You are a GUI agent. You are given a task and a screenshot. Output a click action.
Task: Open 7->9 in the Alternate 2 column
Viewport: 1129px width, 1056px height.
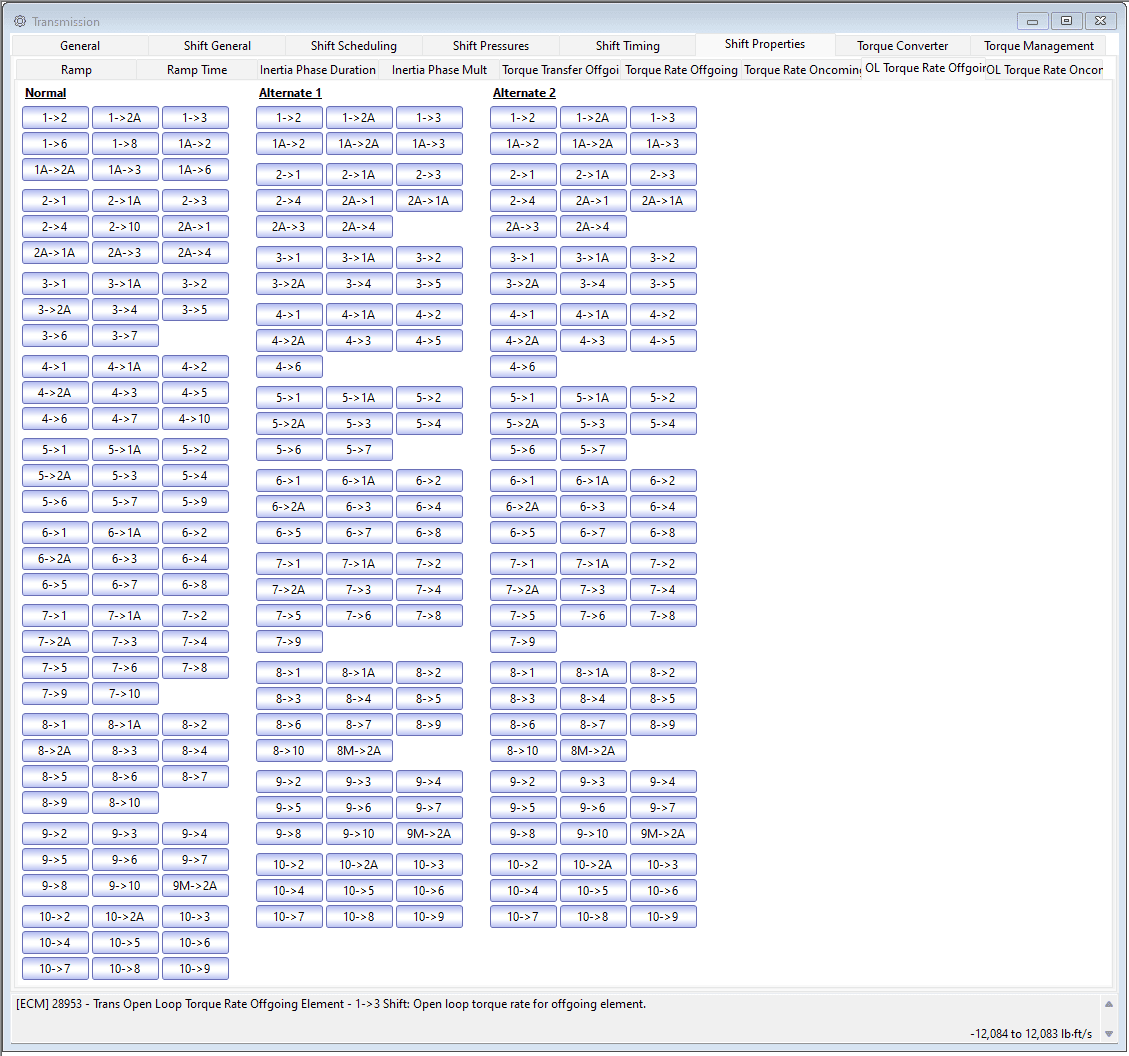(x=523, y=641)
